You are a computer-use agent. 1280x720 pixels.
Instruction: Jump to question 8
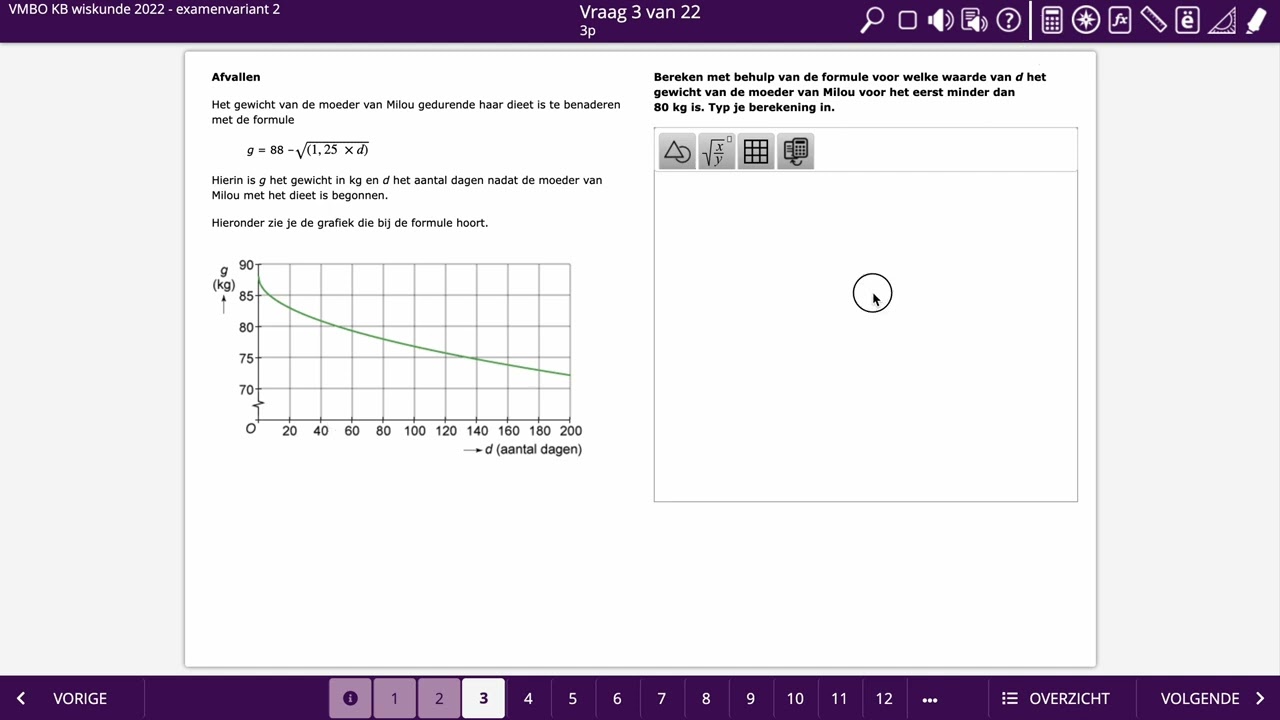pos(706,698)
